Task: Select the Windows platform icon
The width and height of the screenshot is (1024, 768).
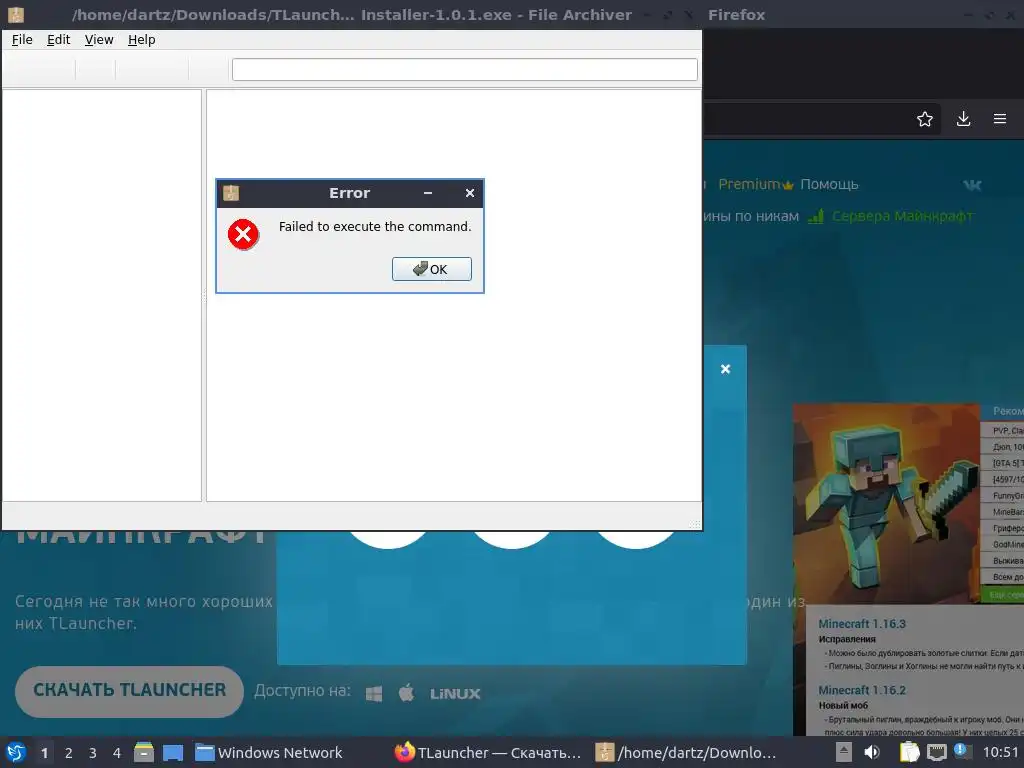Action: coord(374,694)
